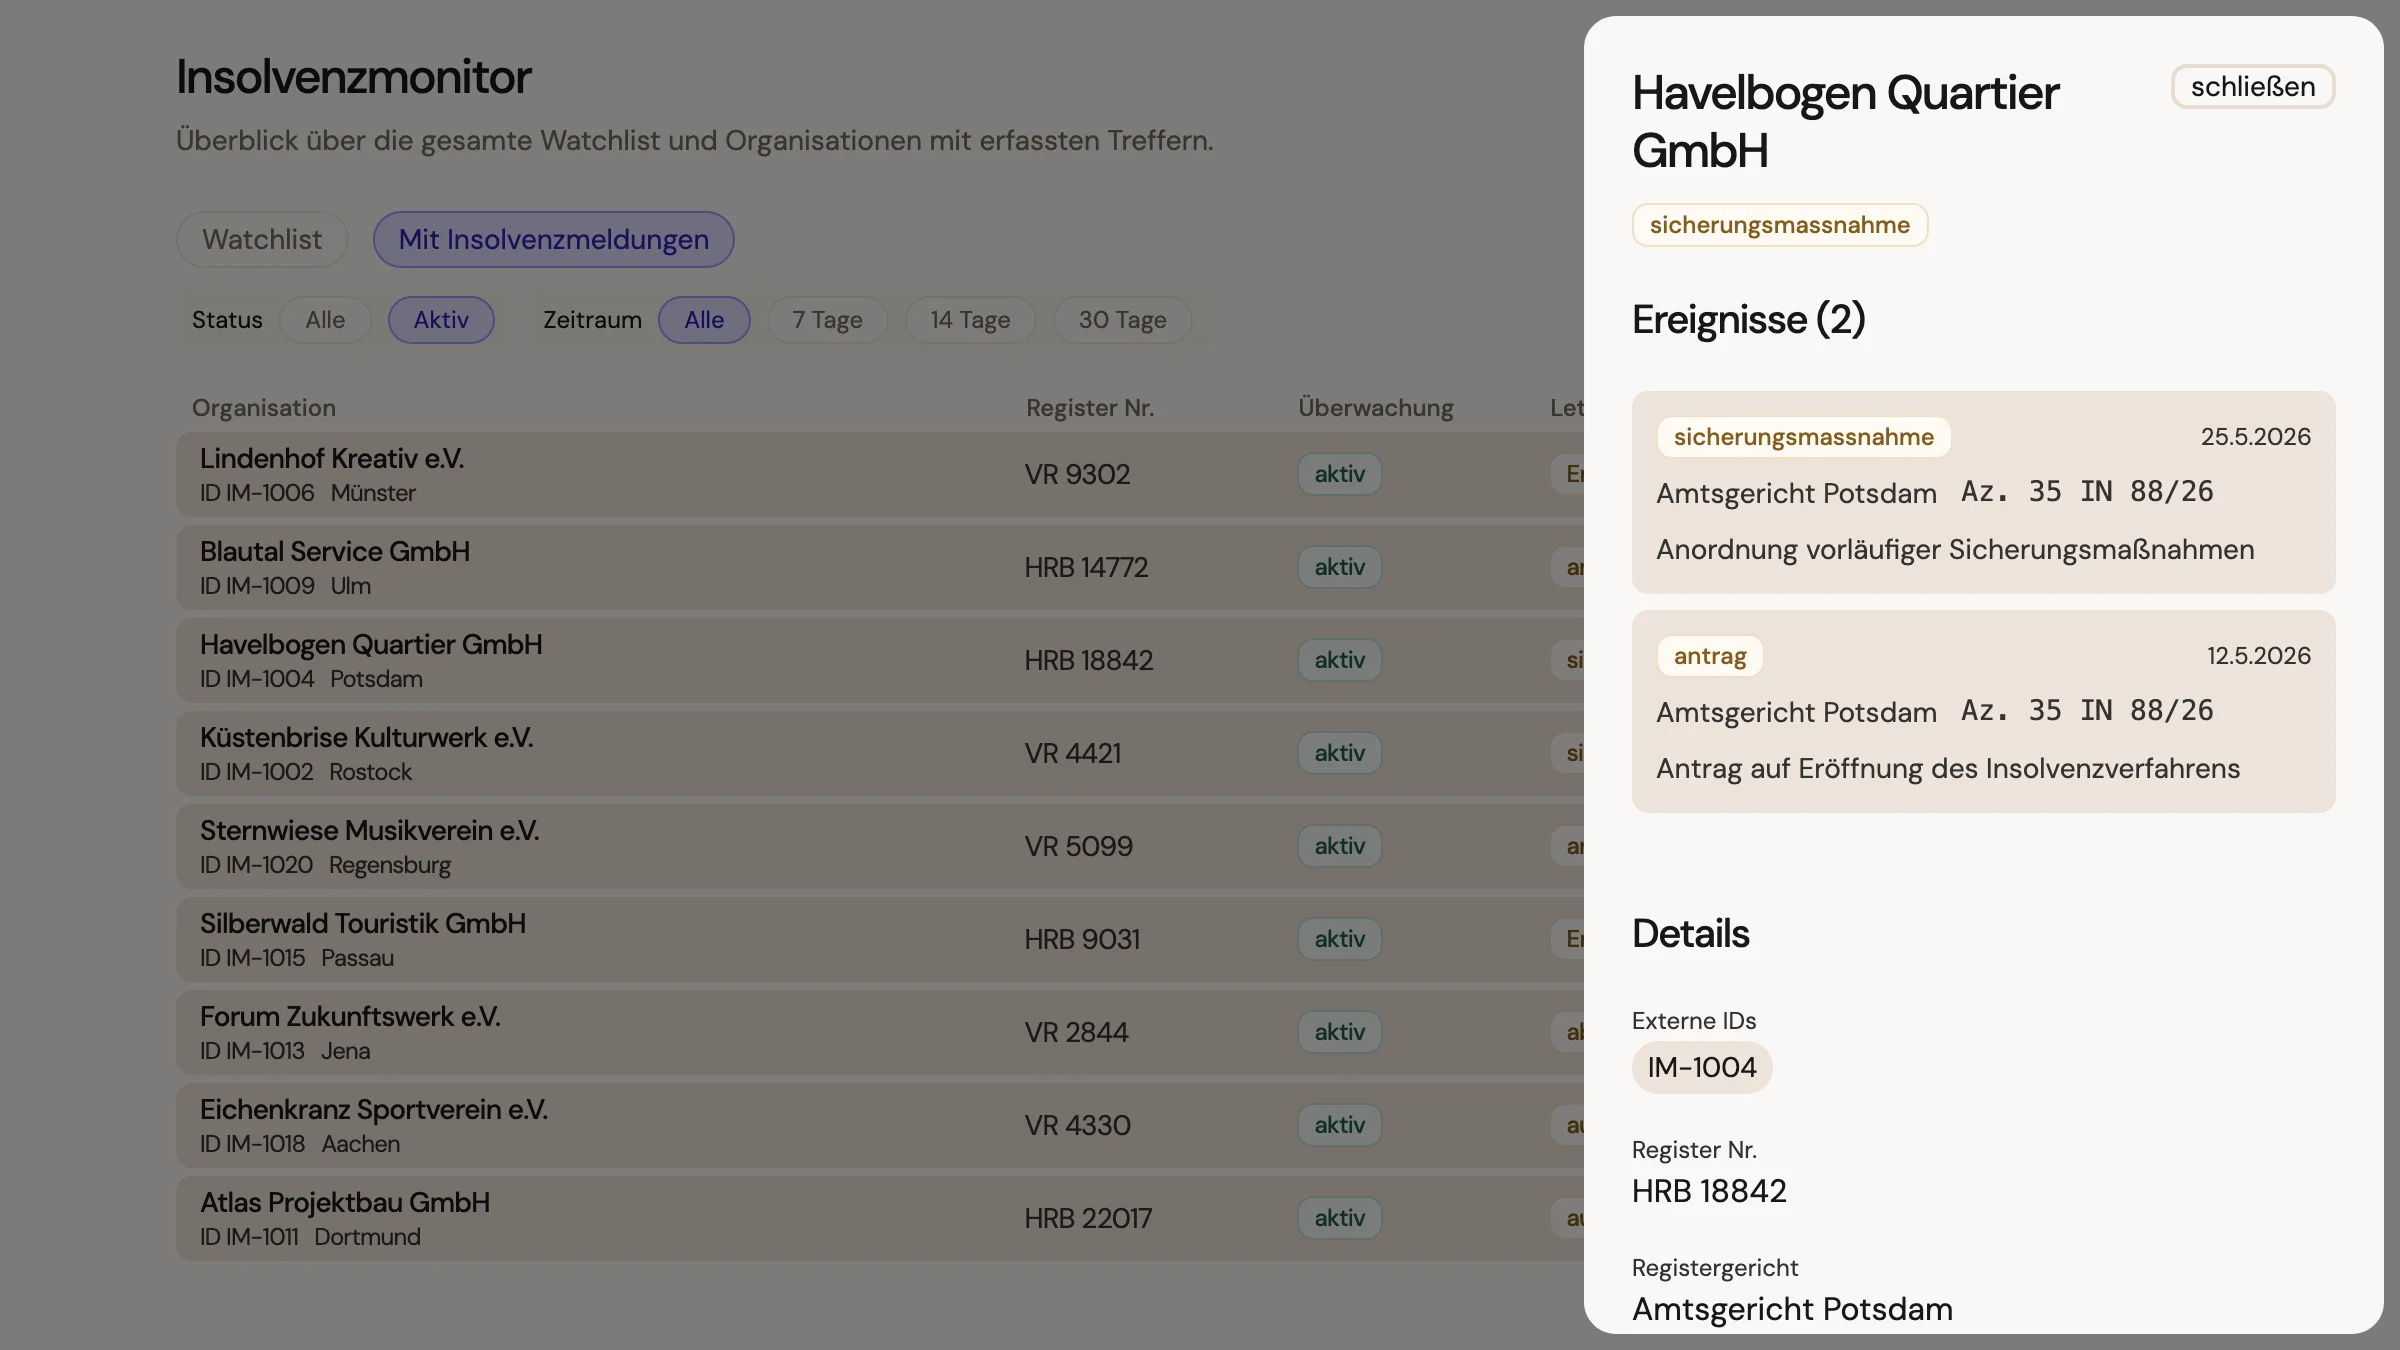Set Status filter to Aktiv
2400x1350 pixels.
tap(441, 320)
